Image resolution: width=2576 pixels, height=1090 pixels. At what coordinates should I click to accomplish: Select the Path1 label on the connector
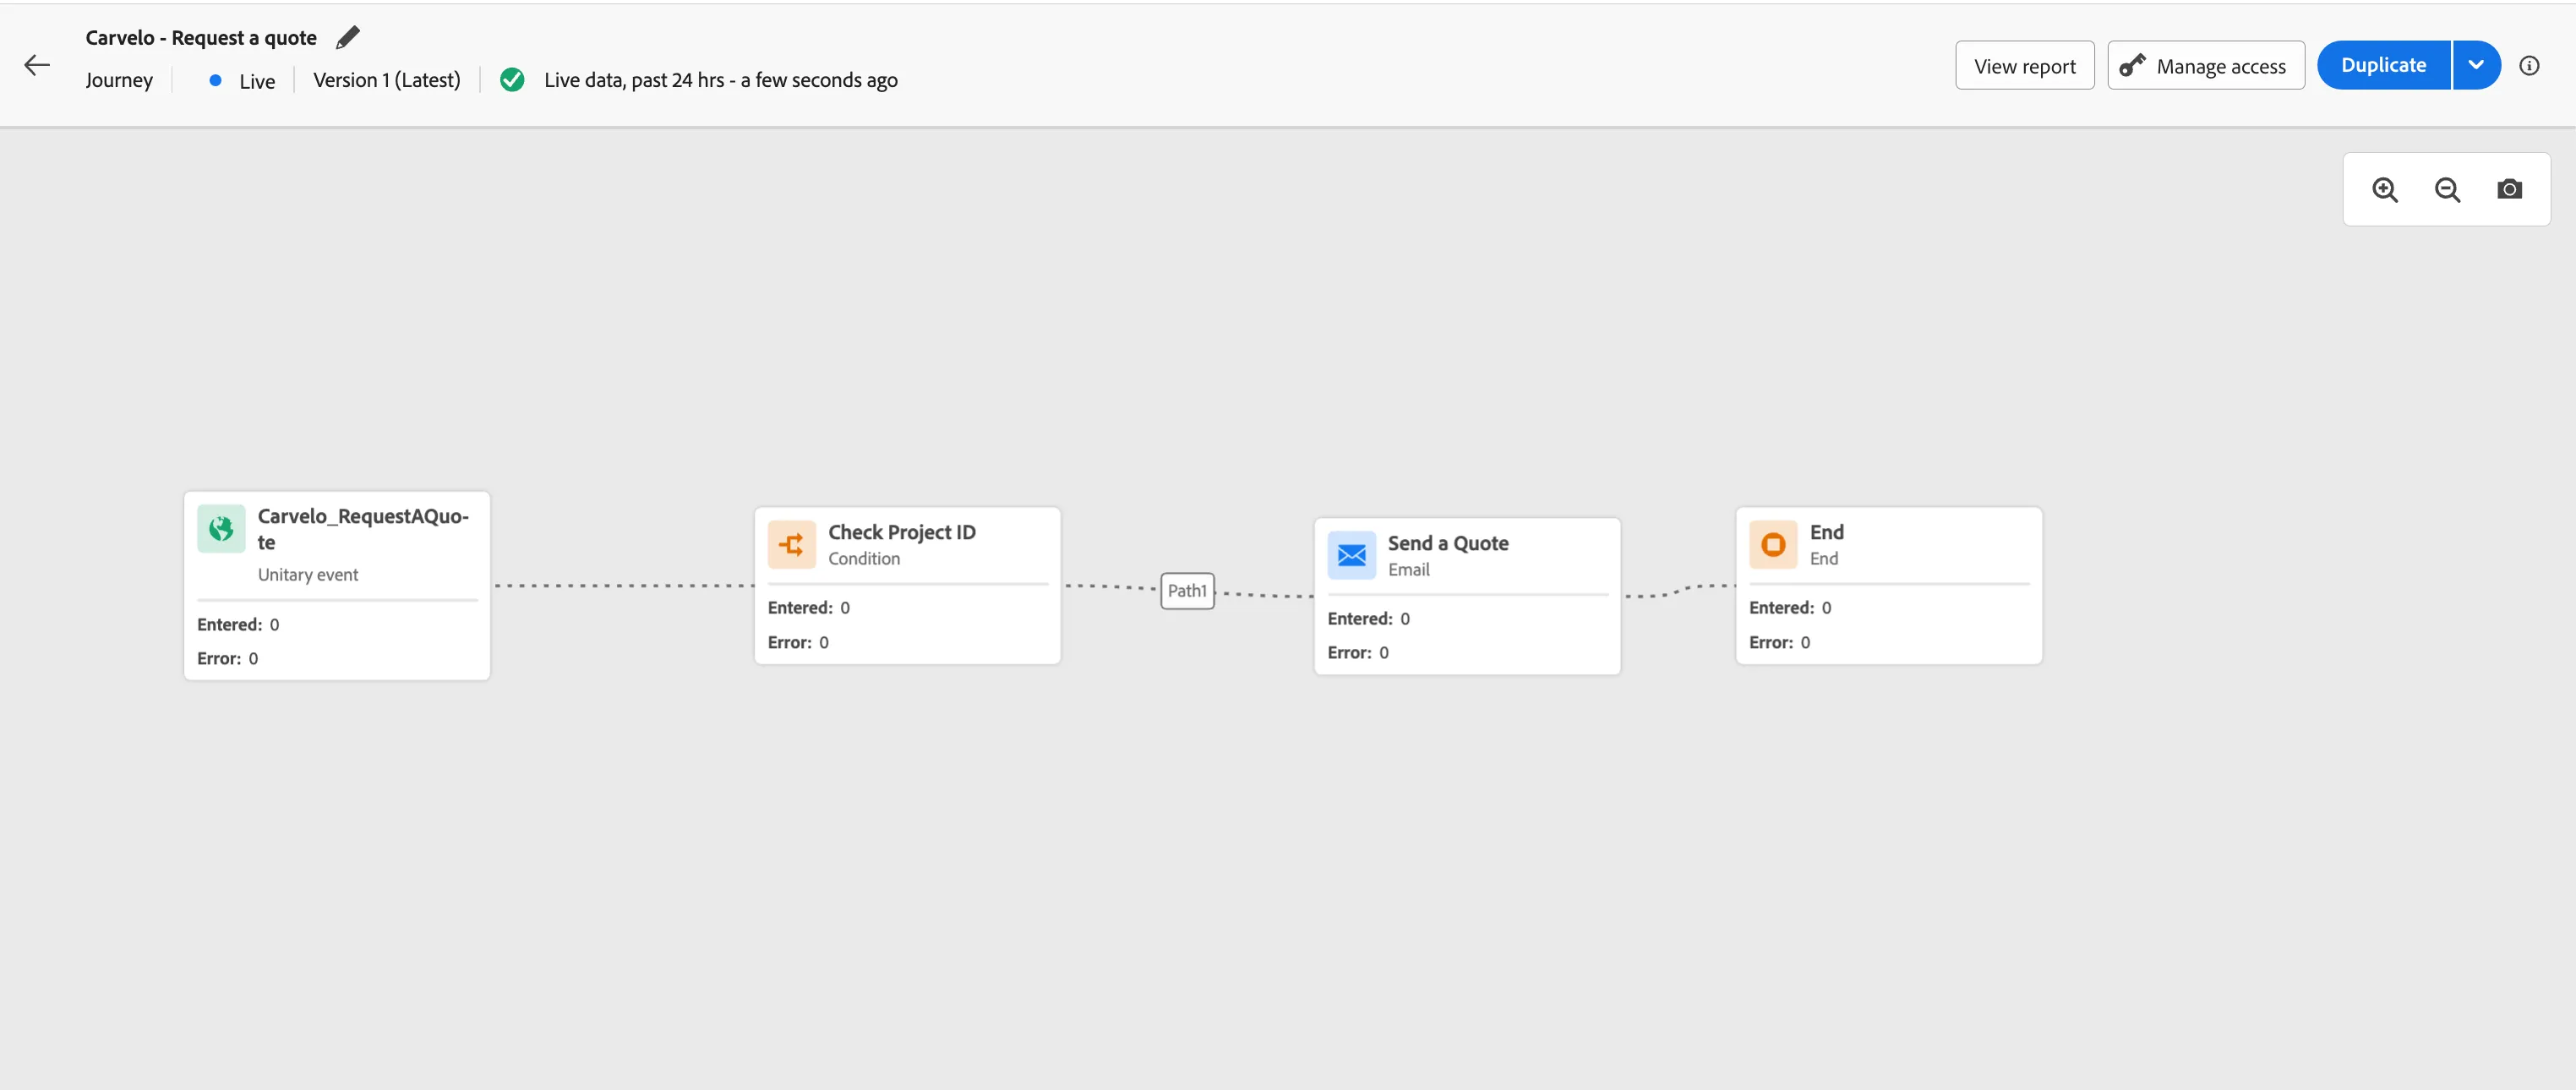pyautogui.click(x=1187, y=591)
